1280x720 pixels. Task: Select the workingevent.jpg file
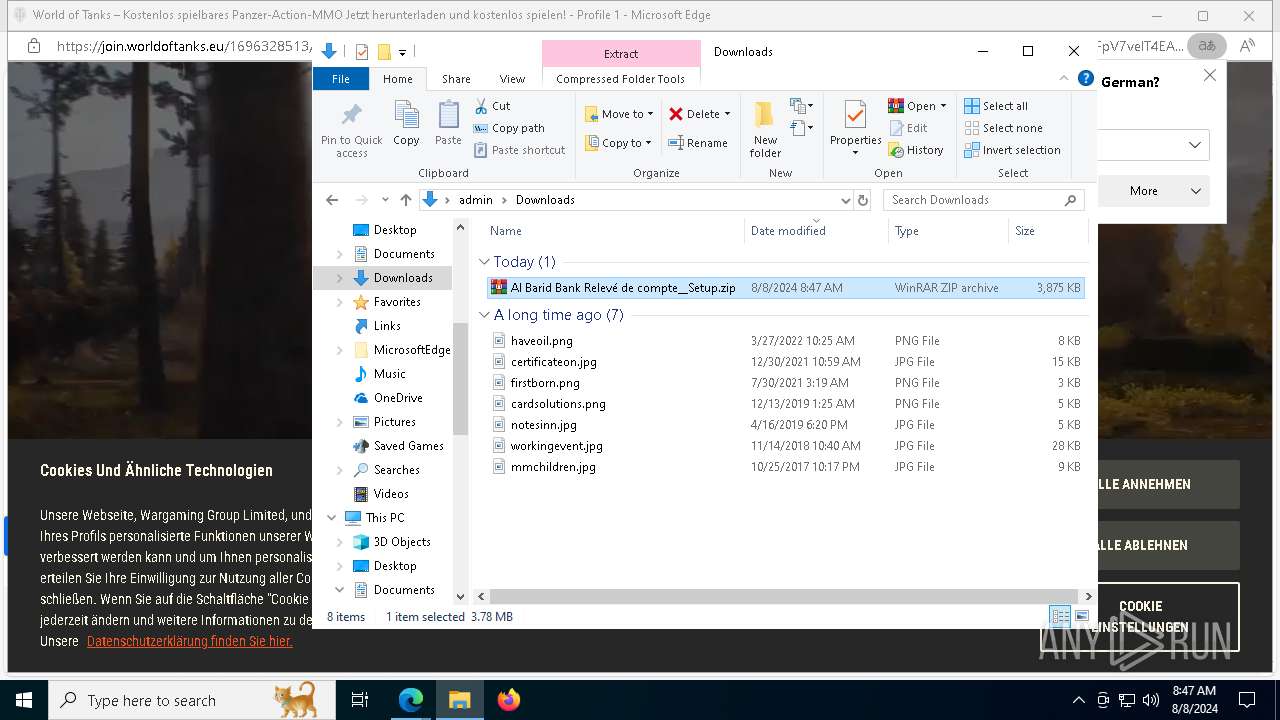tap(786, 446)
